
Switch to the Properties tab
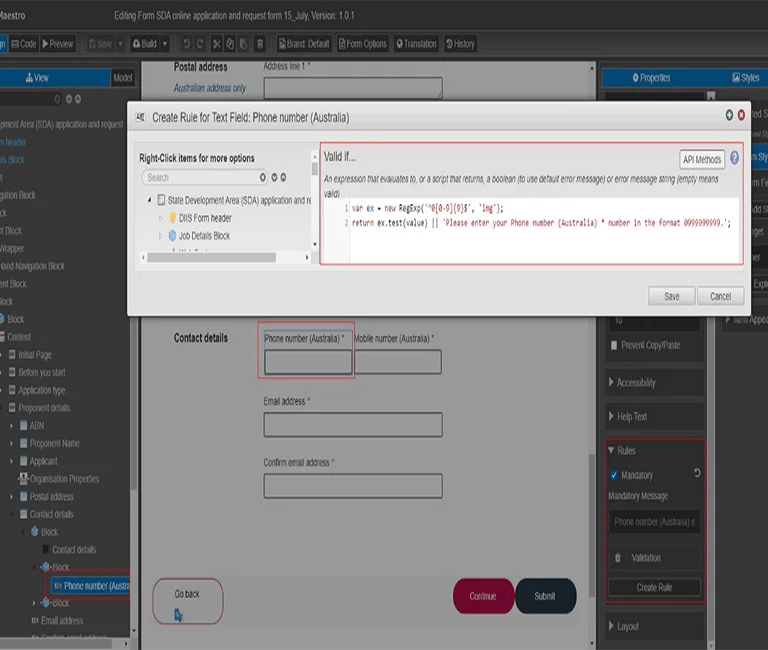651,77
